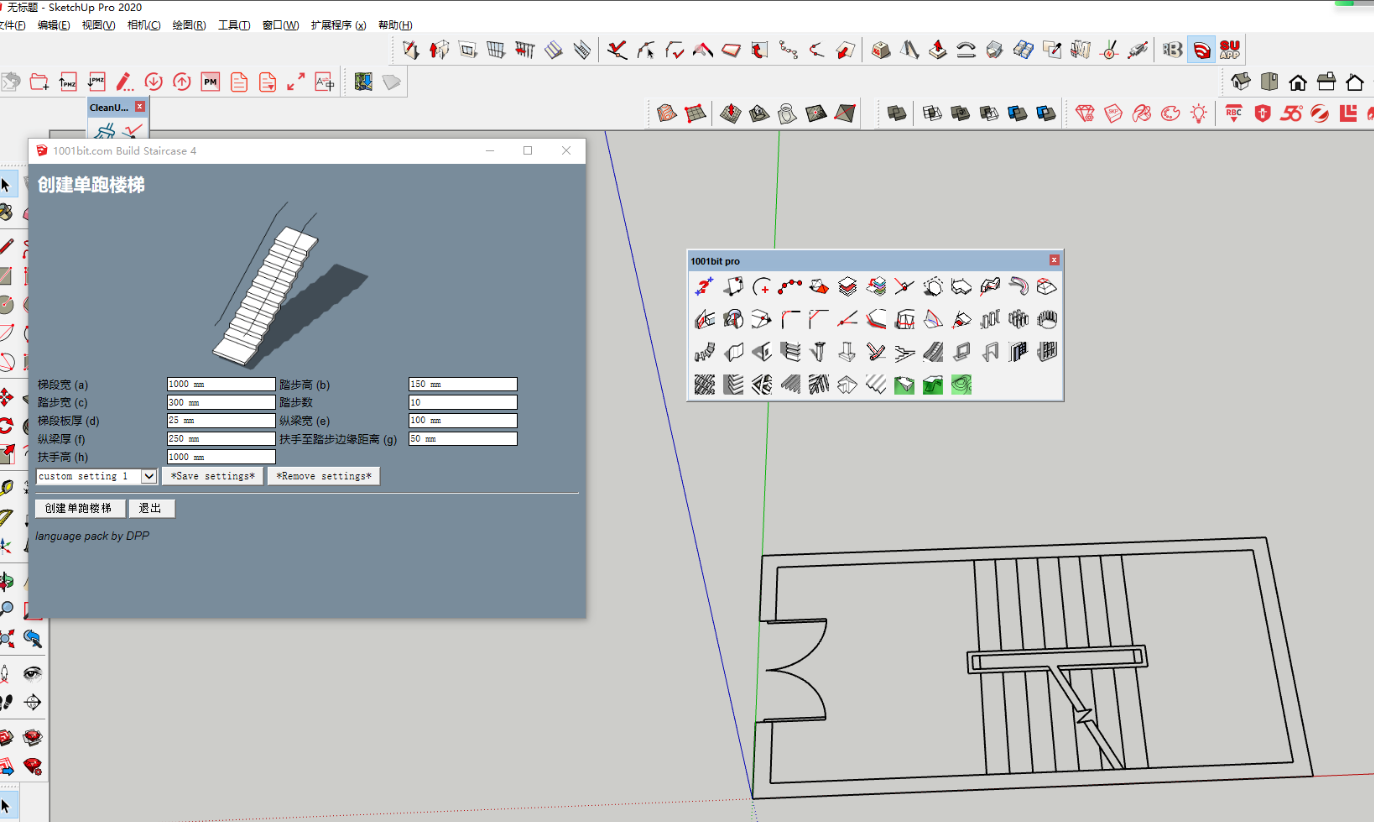This screenshot has width=1374, height=822.
Task: Click the red folder-plus icon in toolbar
Action: point(39,82)
